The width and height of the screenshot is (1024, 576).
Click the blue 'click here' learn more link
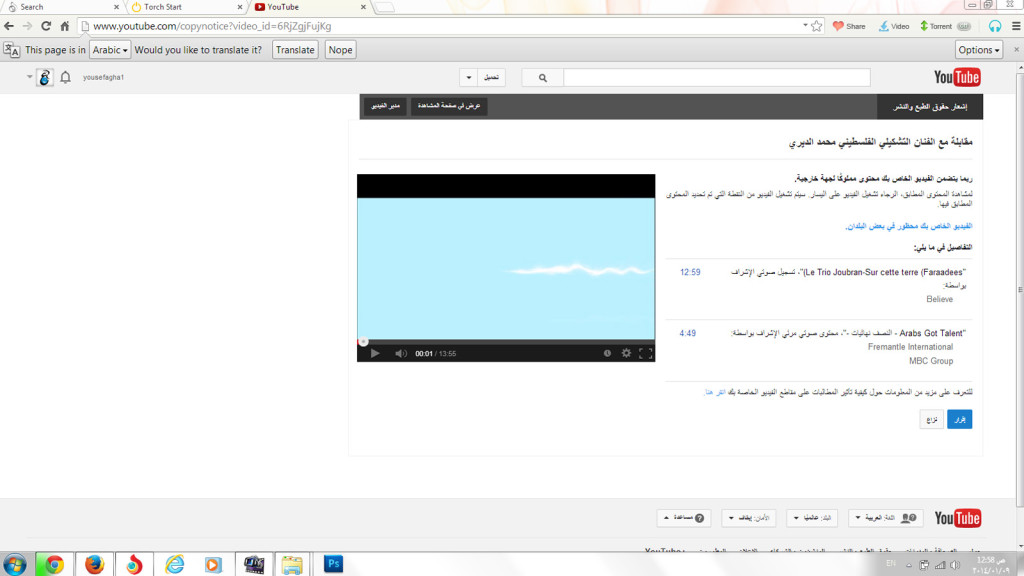coord(715,392)
